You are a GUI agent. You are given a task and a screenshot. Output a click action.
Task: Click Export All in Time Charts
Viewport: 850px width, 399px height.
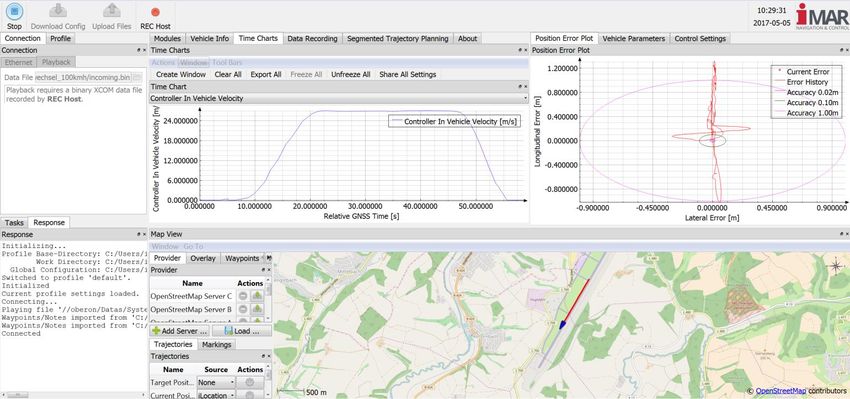(x=266, y=74)
